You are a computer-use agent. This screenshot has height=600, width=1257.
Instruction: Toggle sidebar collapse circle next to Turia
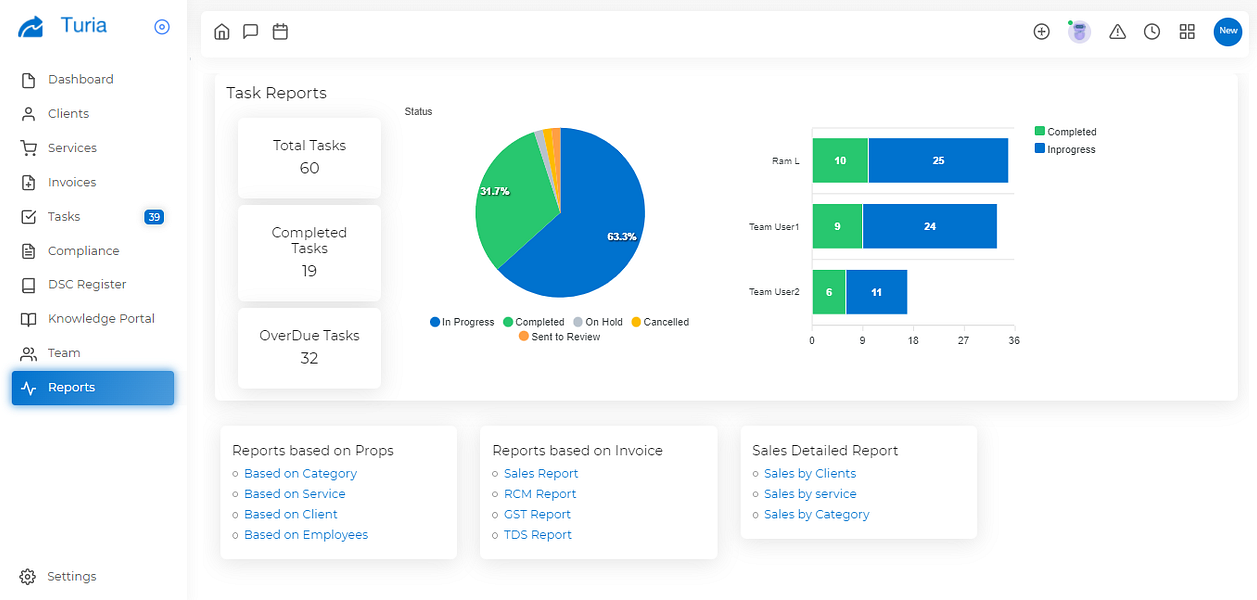point(162,27)
